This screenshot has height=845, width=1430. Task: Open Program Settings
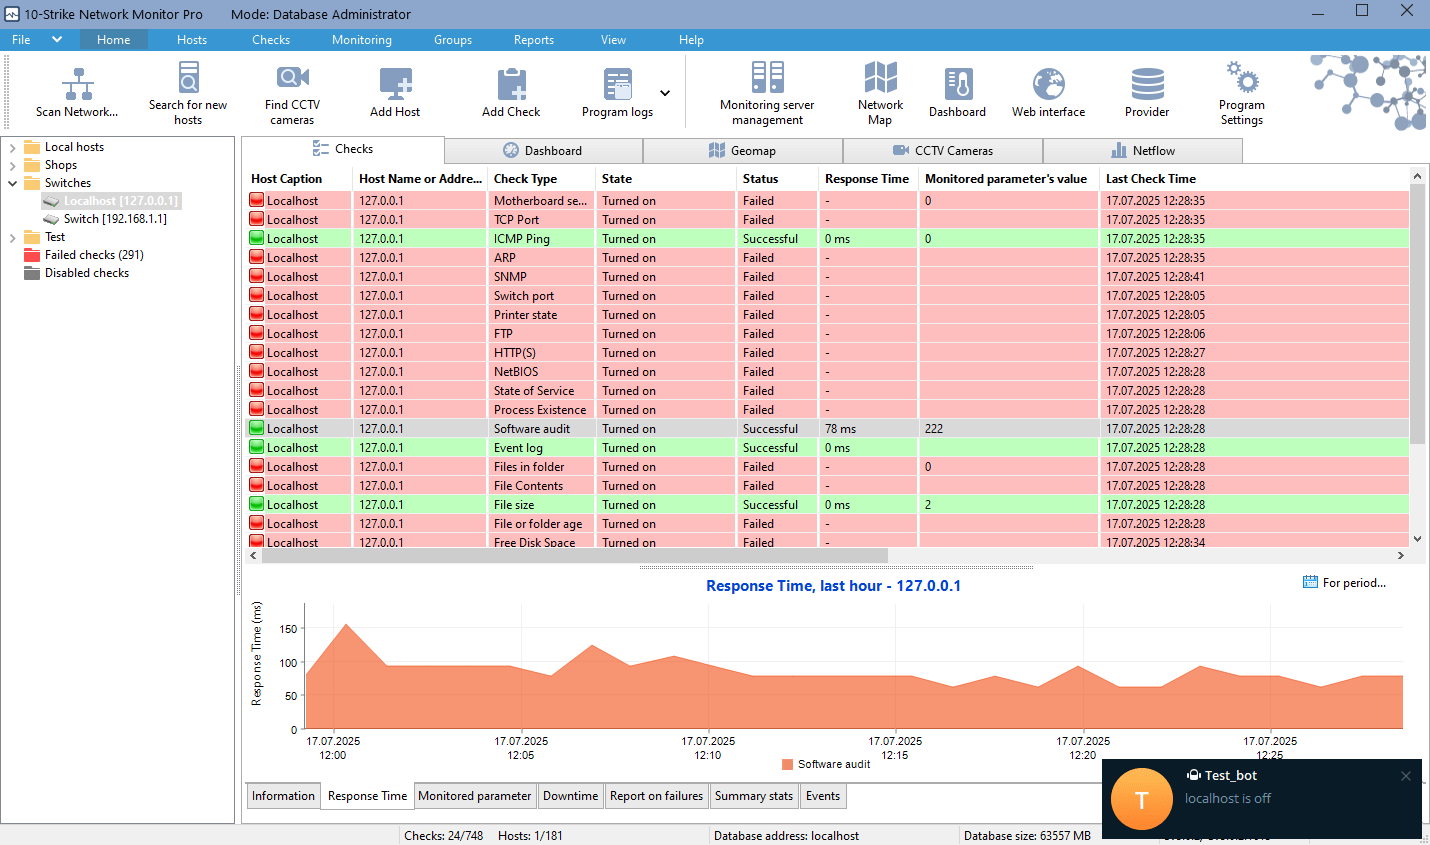click(1242, 93)
